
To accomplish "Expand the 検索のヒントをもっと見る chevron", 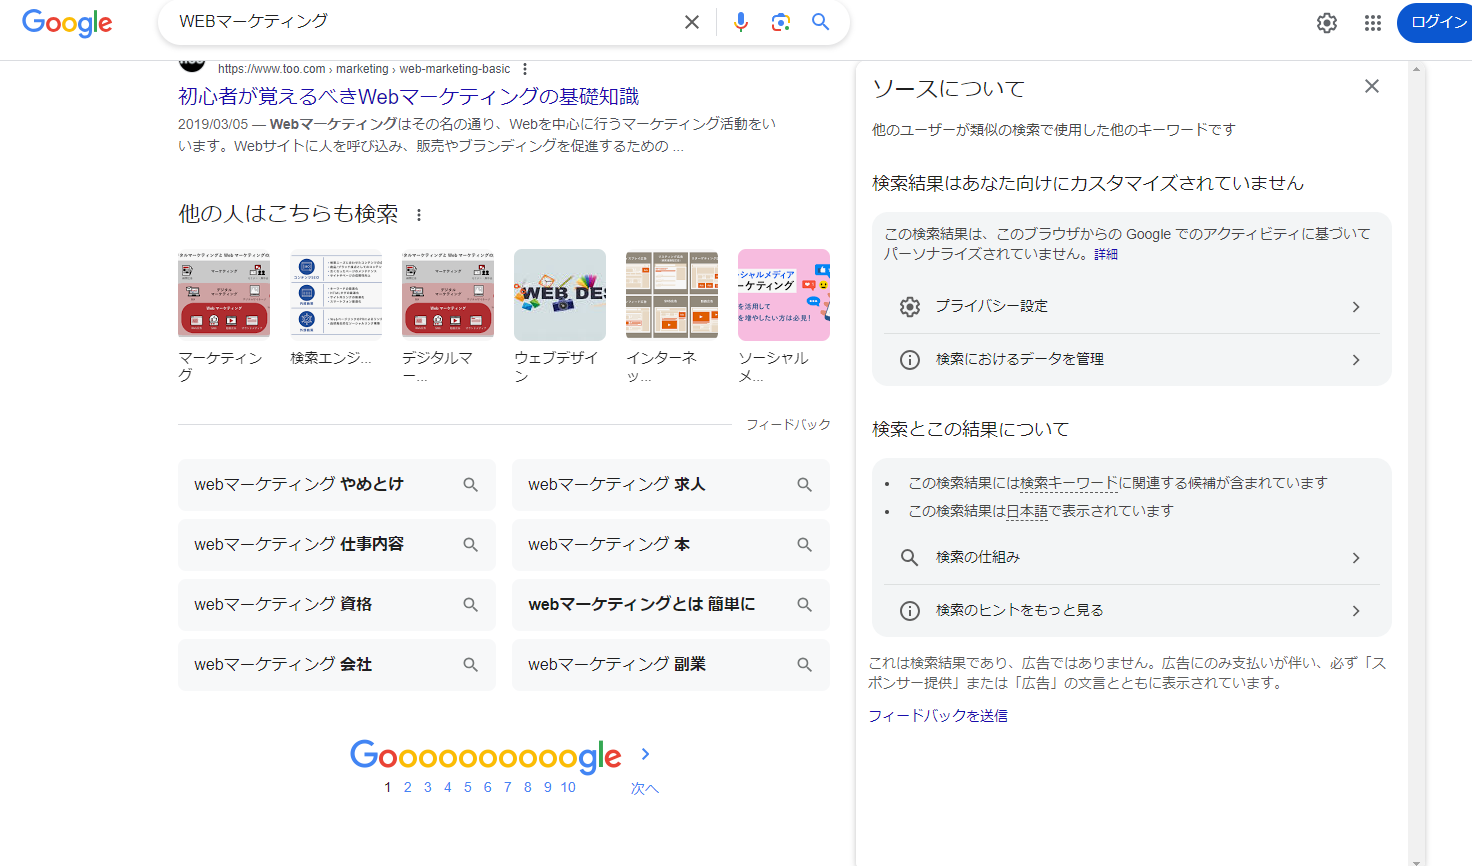I will pos(1356,611).
